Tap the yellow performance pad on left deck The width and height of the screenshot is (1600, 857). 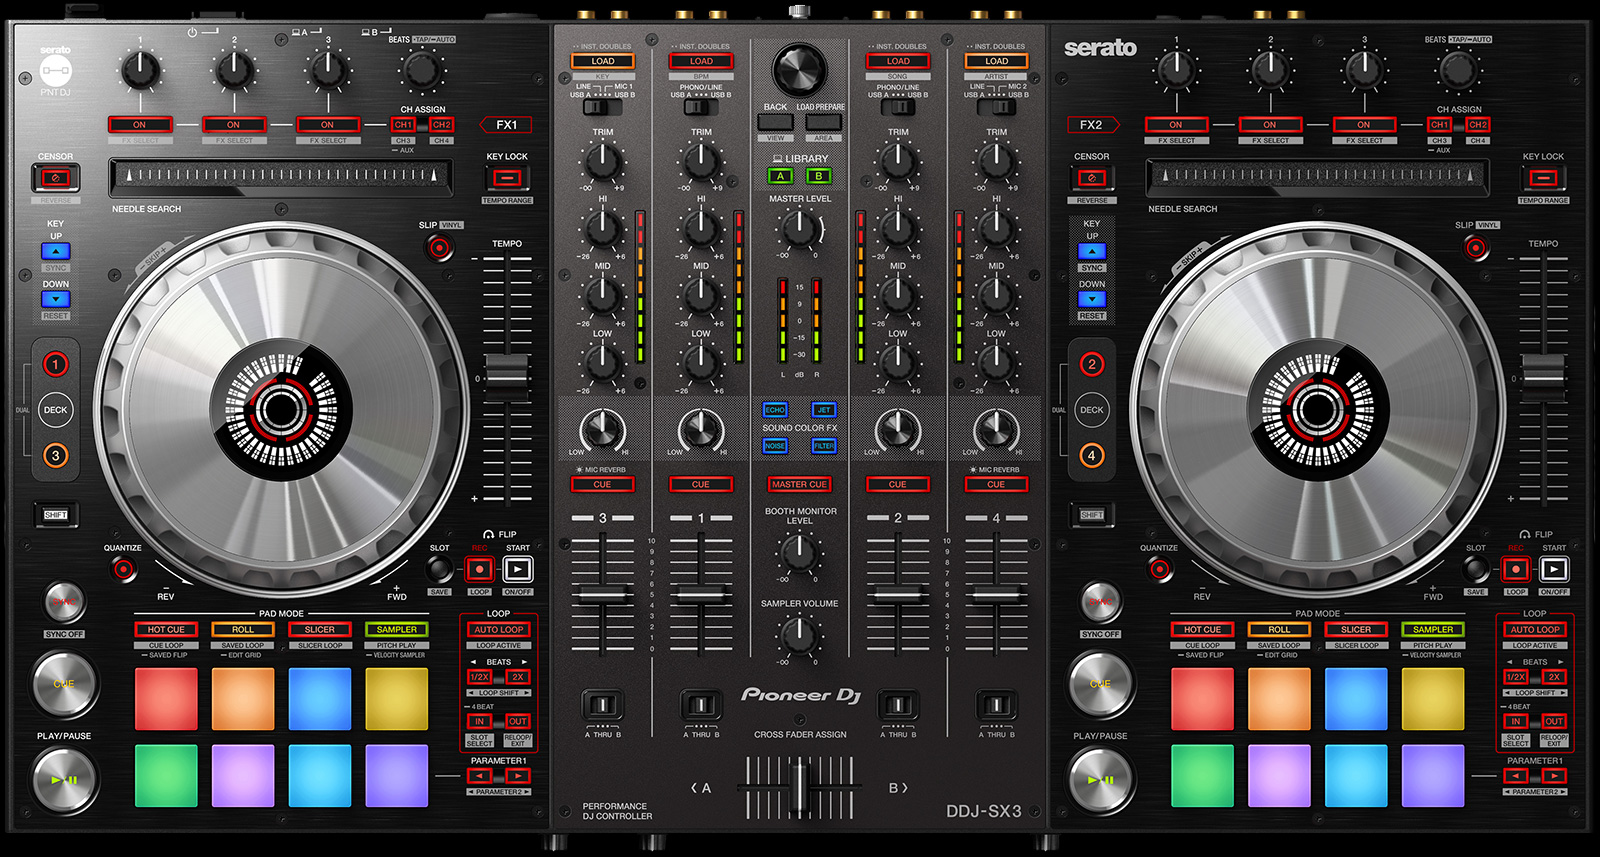click(397, 699)
